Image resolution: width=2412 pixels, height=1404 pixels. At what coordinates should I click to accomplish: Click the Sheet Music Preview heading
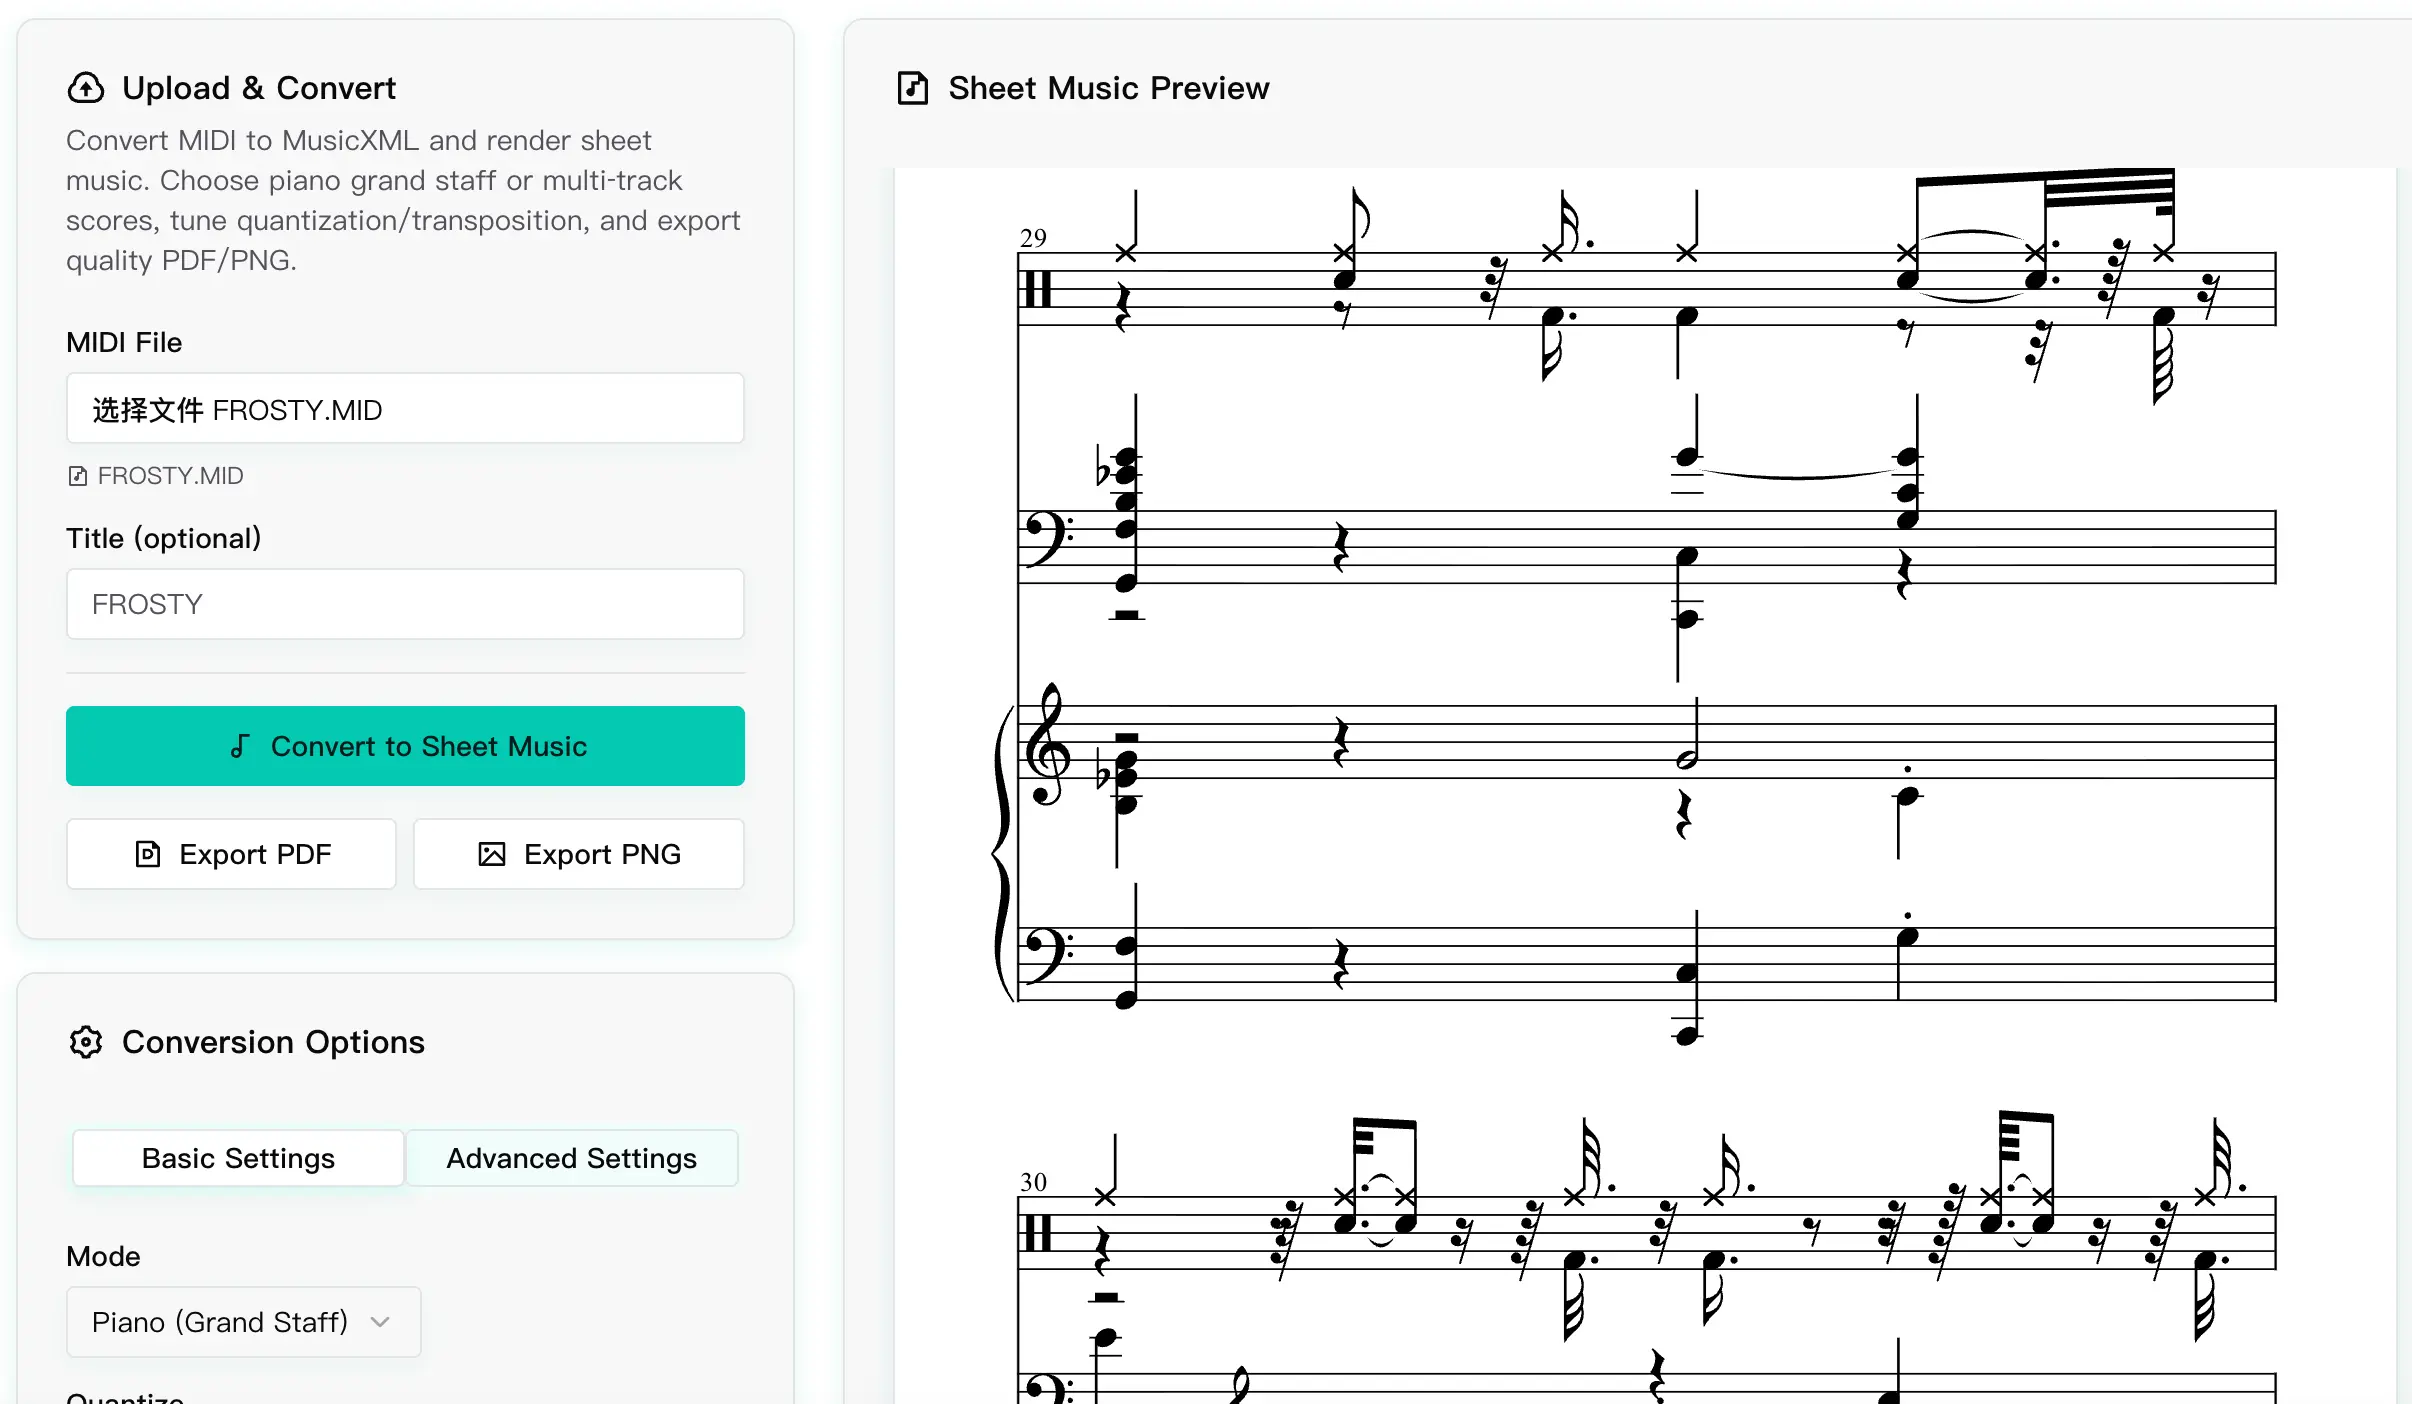tap(1108, 88)
